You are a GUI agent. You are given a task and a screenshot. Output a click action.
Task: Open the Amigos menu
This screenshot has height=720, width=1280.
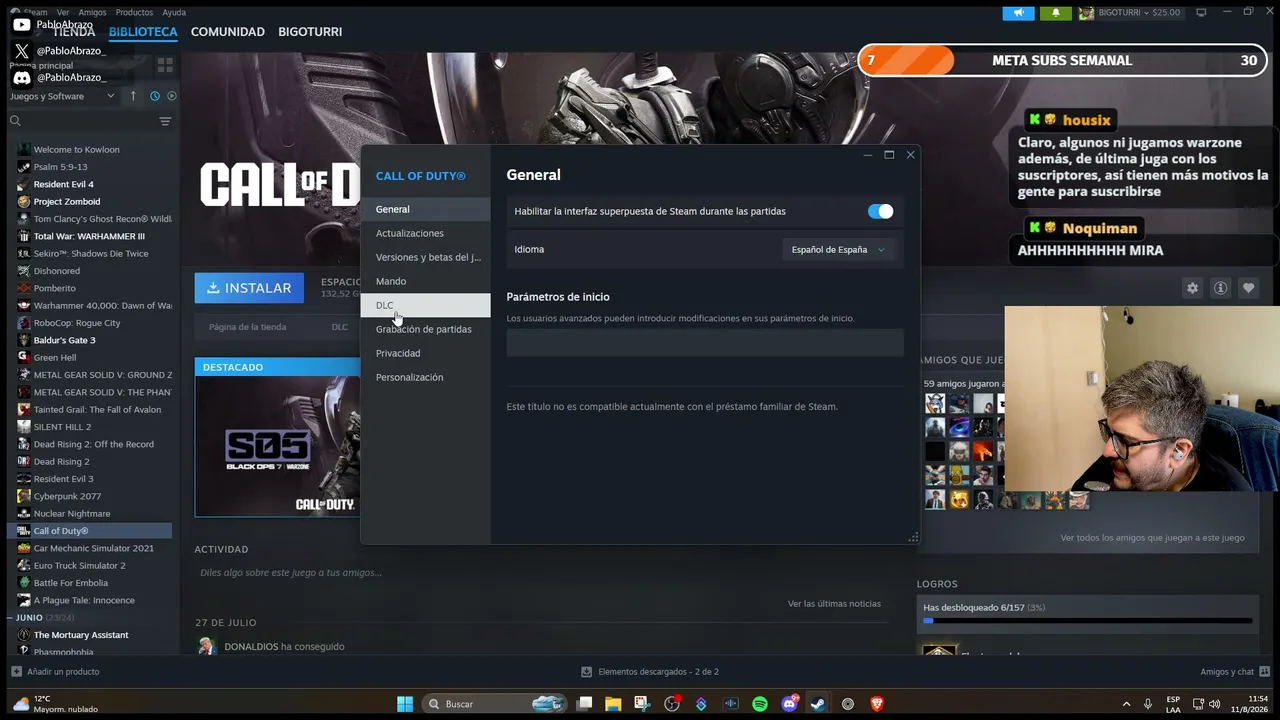tap(92, 12)
